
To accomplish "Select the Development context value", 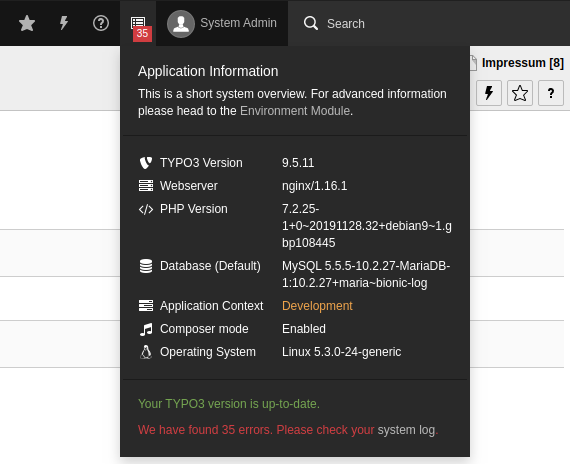I will click(317, 306).
